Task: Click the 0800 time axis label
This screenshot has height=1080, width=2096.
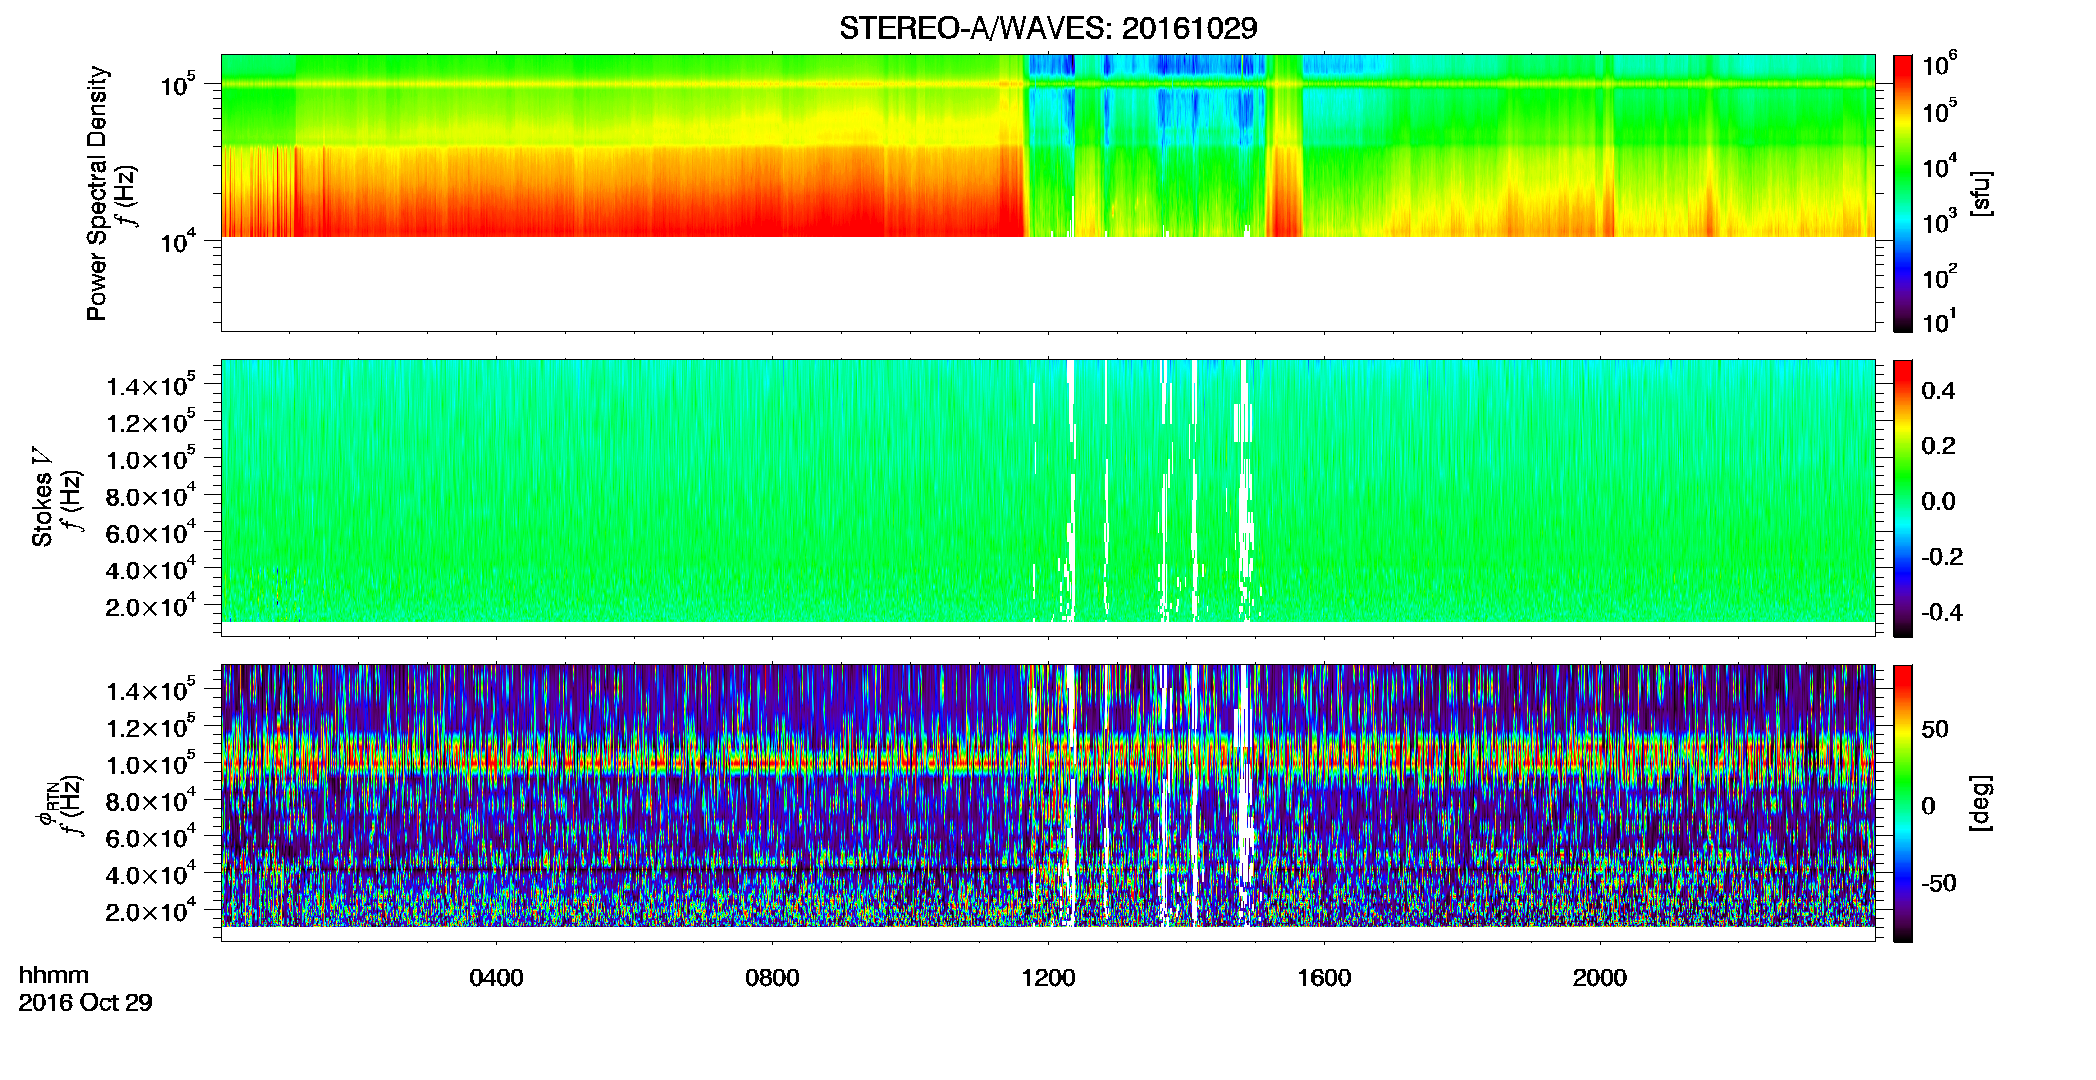Action: coord(772,978)
